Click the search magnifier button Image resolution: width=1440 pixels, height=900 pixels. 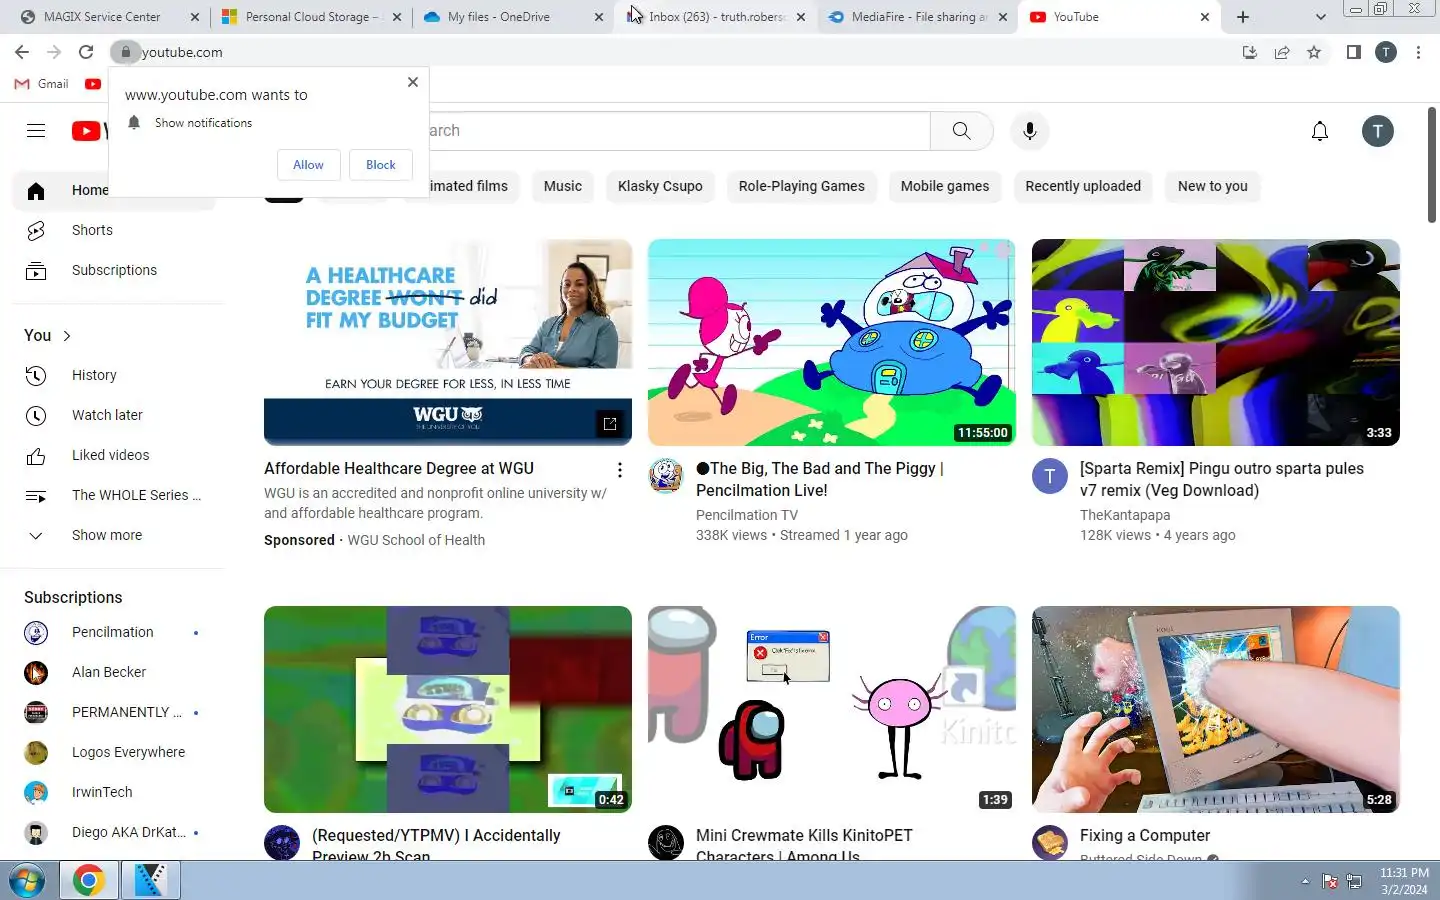point(961,131)
